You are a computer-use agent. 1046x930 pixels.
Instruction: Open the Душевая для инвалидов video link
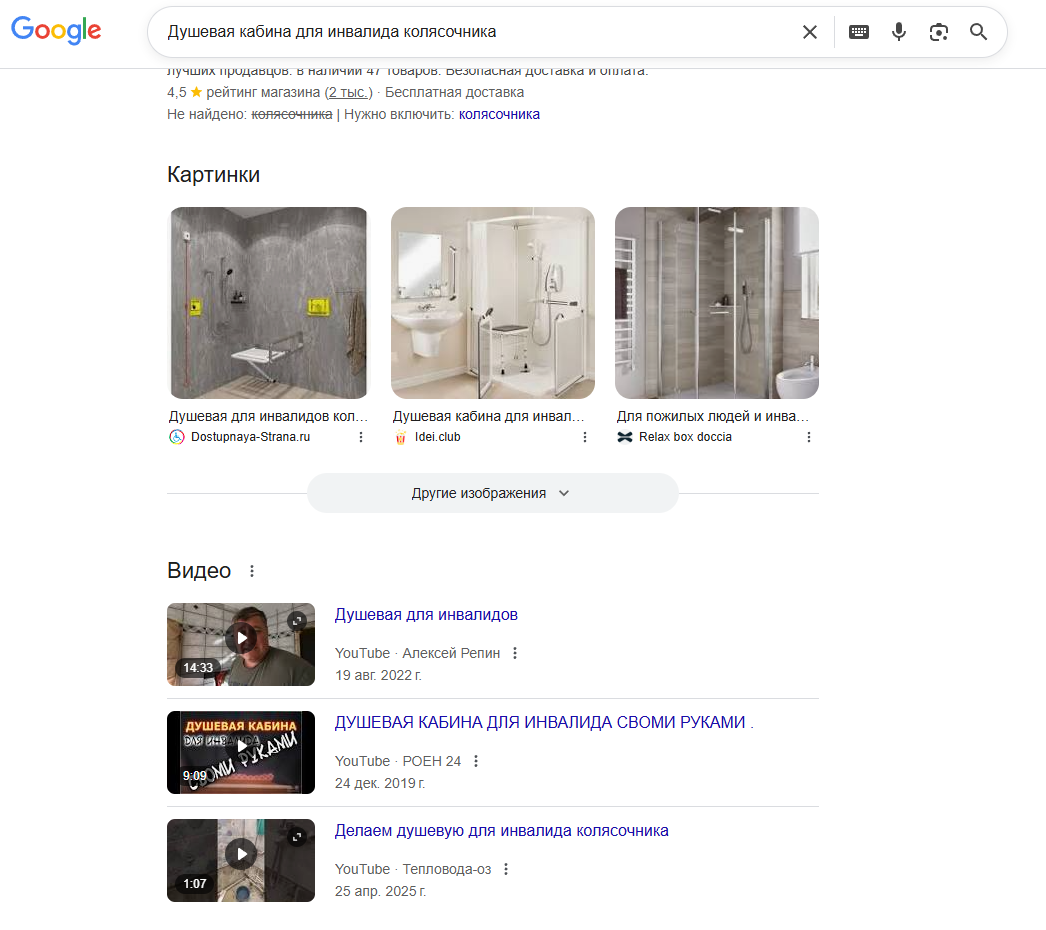pyautogui.click(x=426, y=614)
